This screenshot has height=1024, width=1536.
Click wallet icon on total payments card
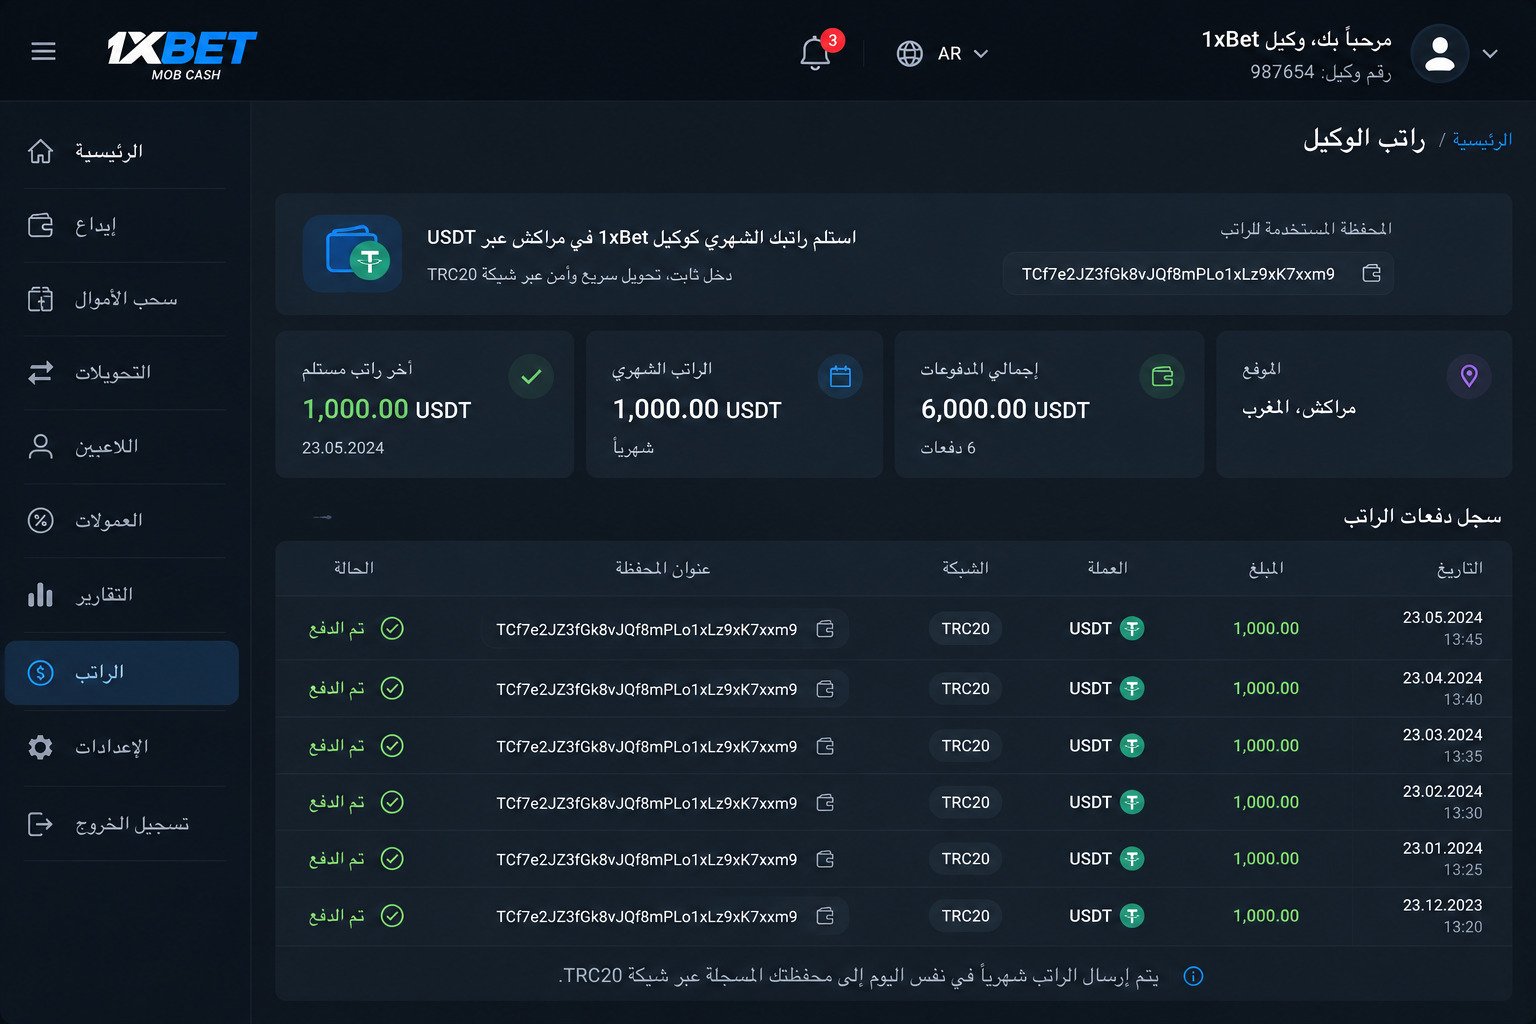pyautogui.click(x=1162, y=377)
